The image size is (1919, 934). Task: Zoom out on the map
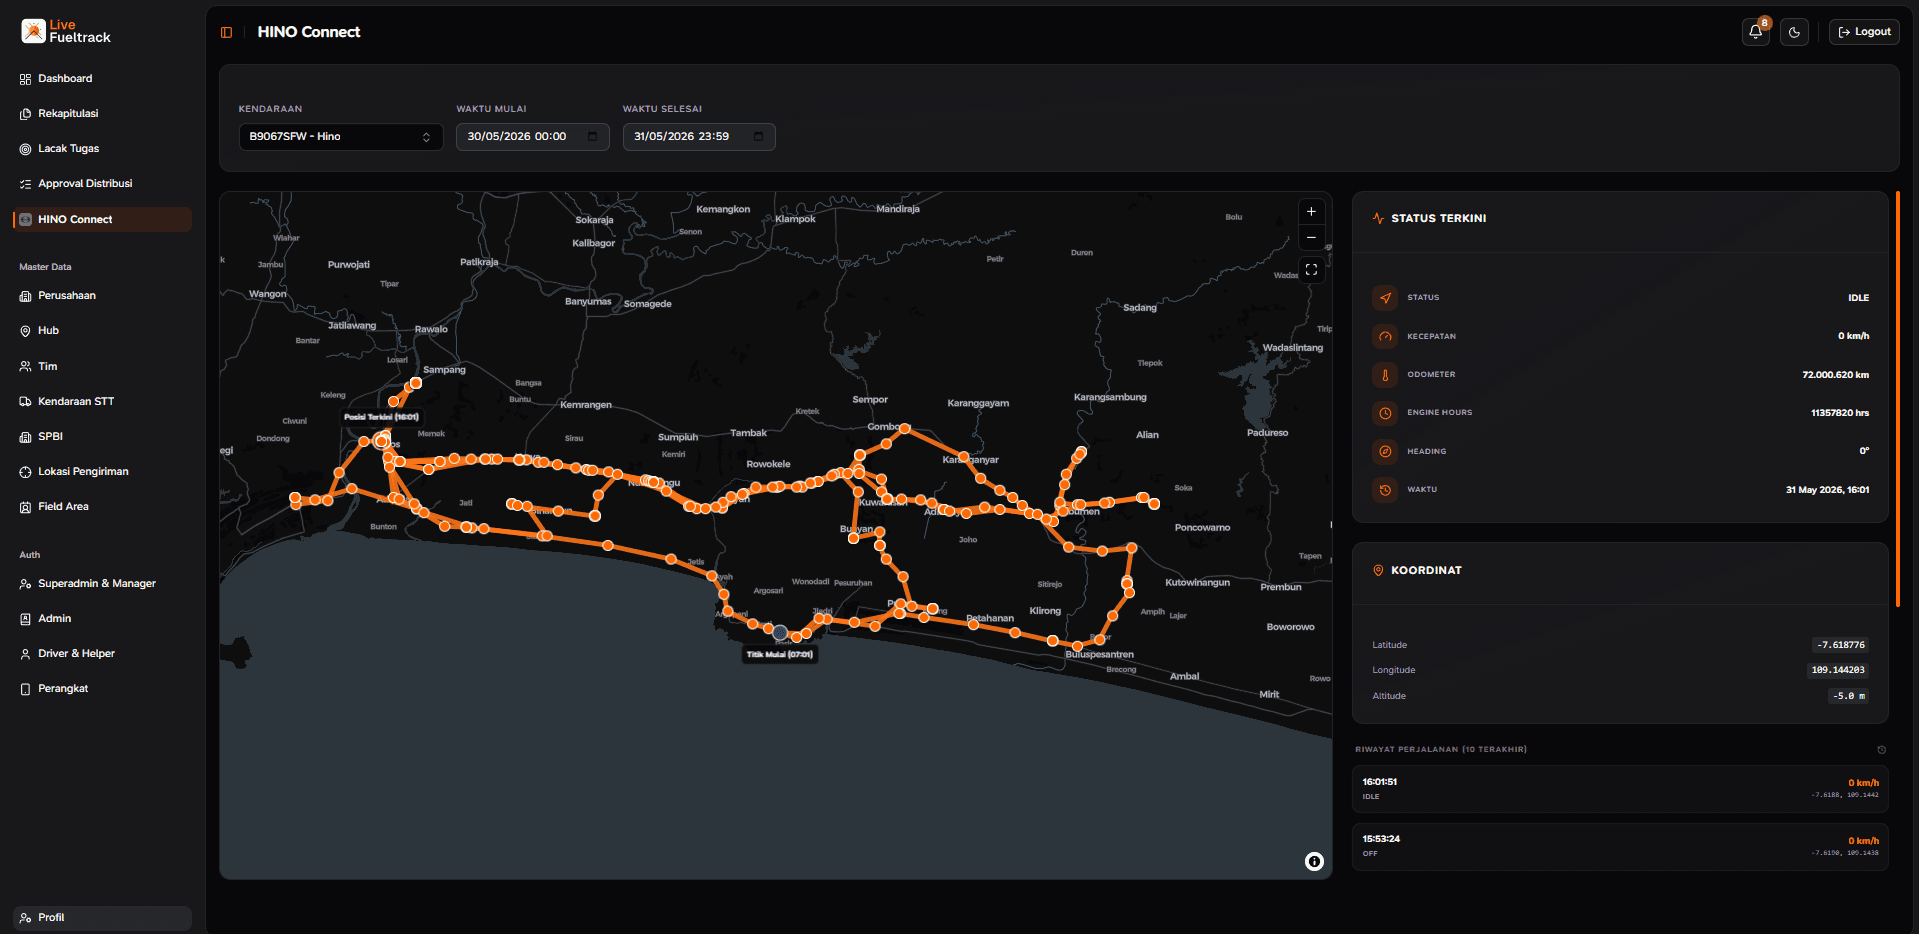click(x=1311, y=238)
